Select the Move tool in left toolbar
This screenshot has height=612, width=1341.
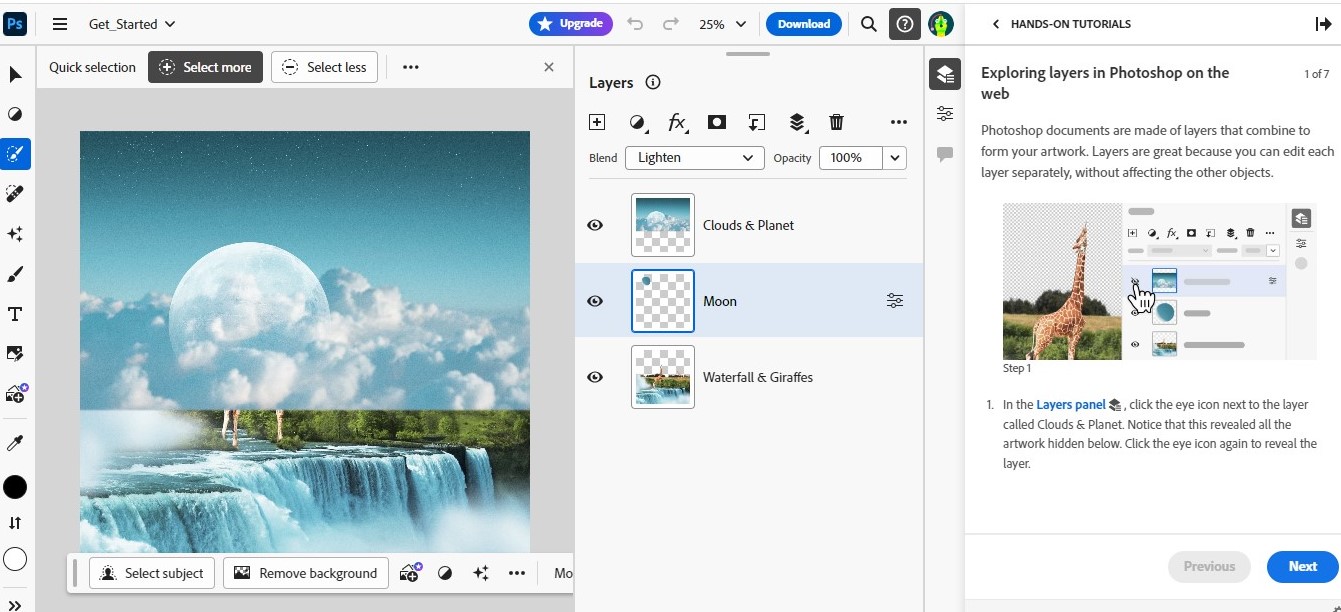[x=15, y=74]
